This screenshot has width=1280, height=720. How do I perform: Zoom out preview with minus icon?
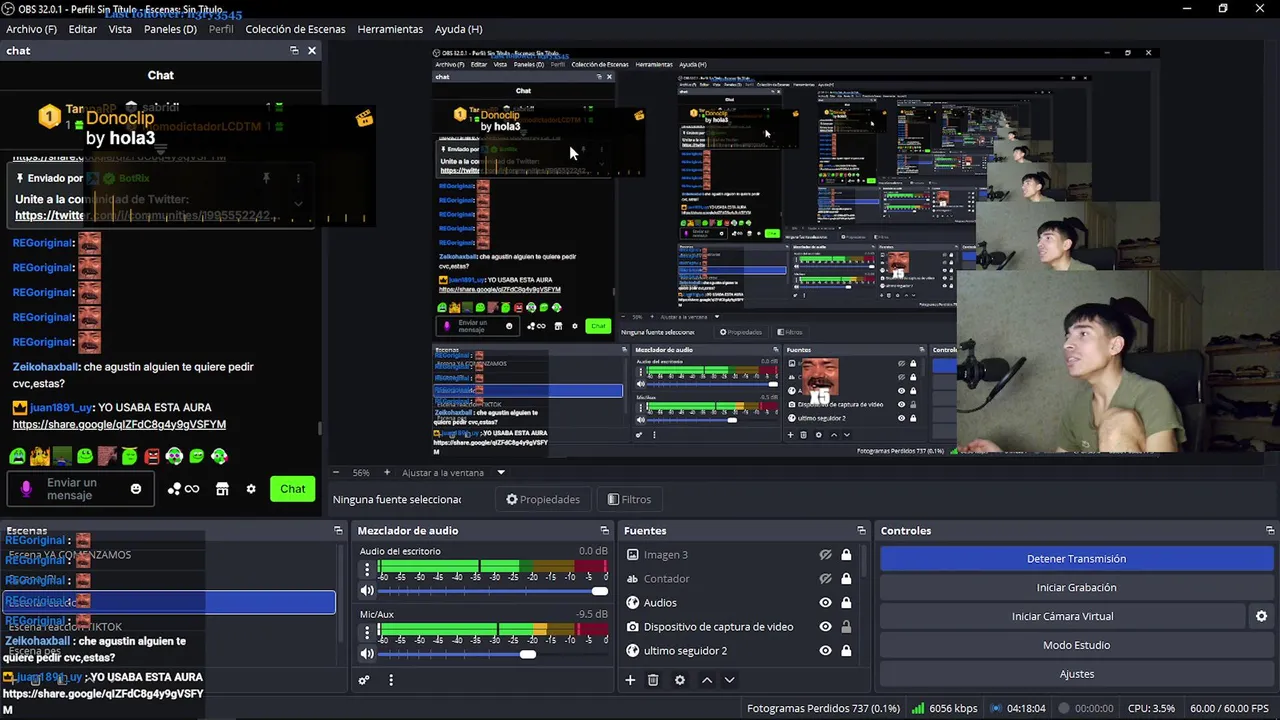pyautogui.click(x=336, y=472)
